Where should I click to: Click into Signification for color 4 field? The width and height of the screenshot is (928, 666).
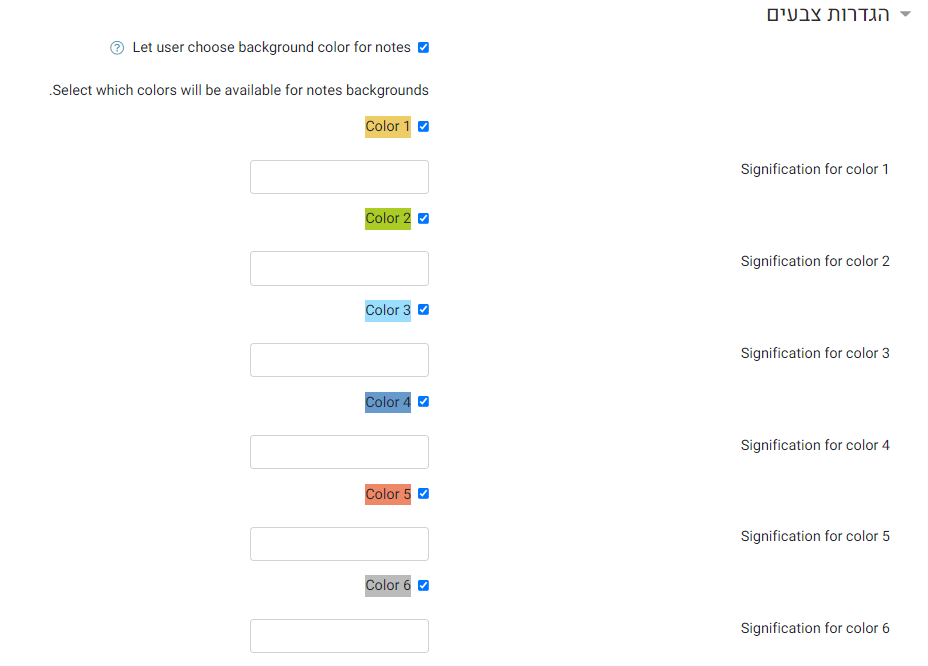[x=339, y=452]
